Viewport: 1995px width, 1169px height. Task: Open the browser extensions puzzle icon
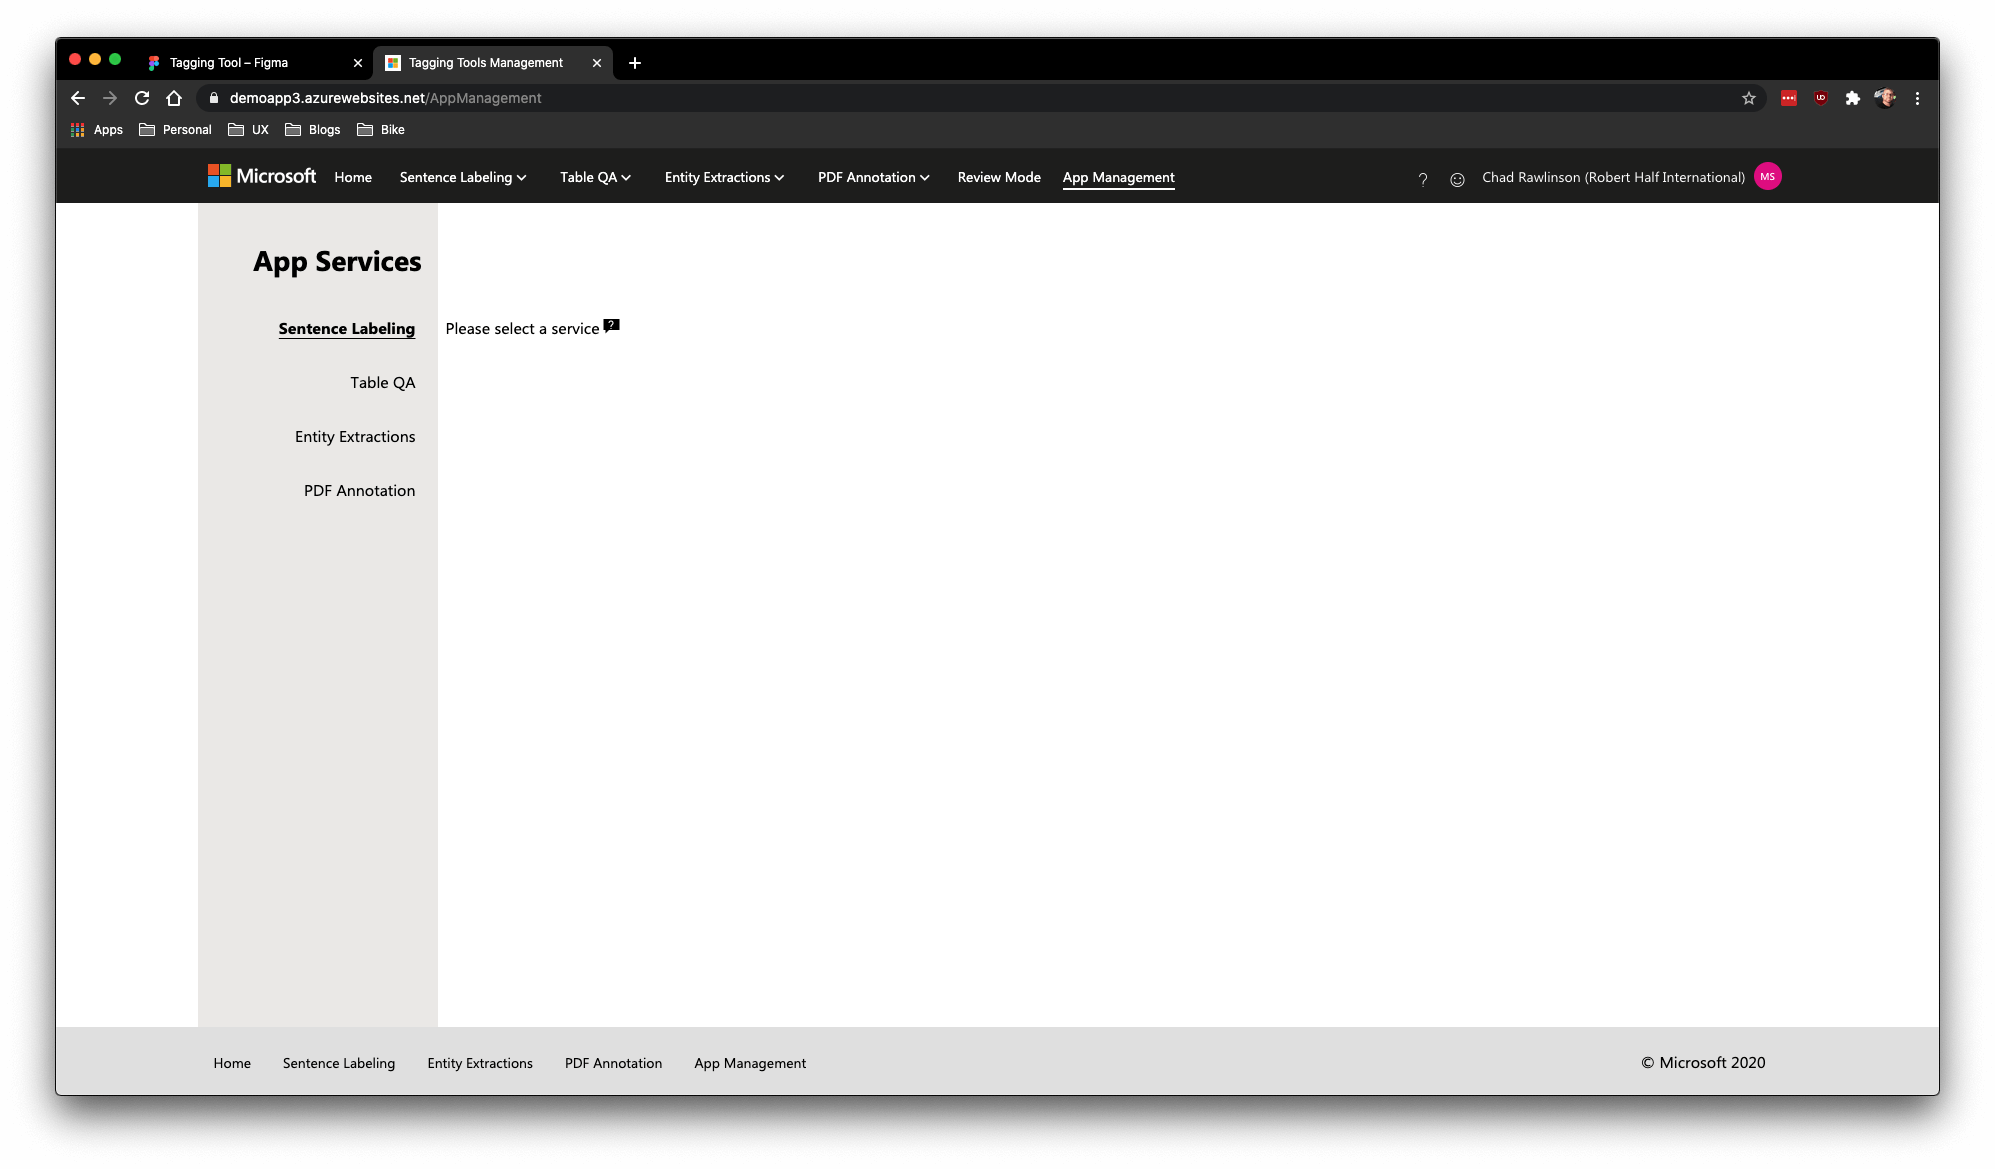1852,98
